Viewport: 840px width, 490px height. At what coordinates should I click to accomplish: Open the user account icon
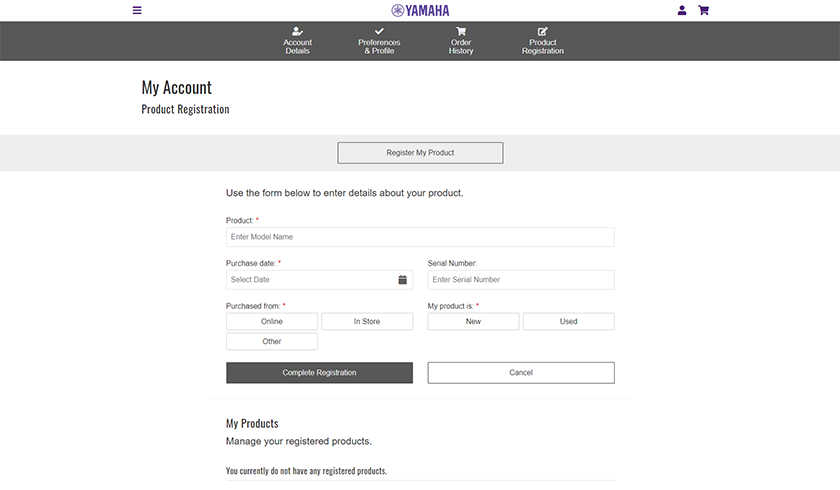coord(682,11)
